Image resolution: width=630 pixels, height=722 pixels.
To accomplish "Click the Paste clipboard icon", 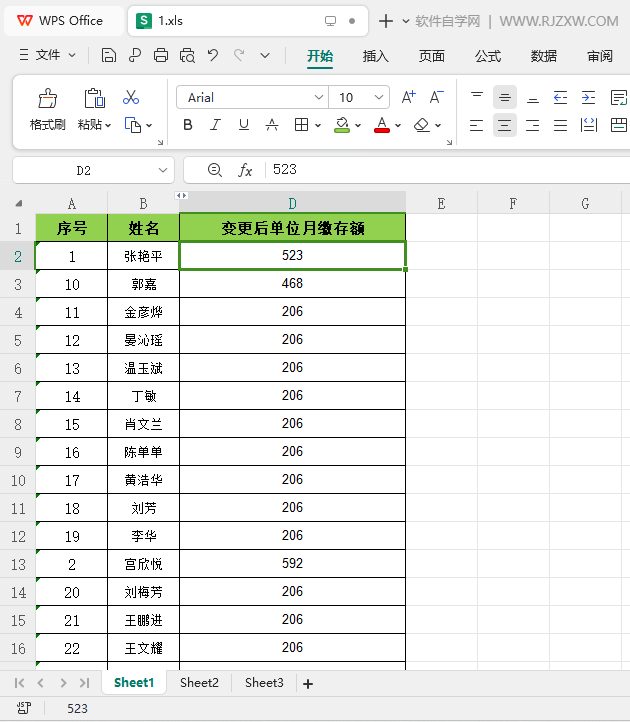I will [94, 98].
